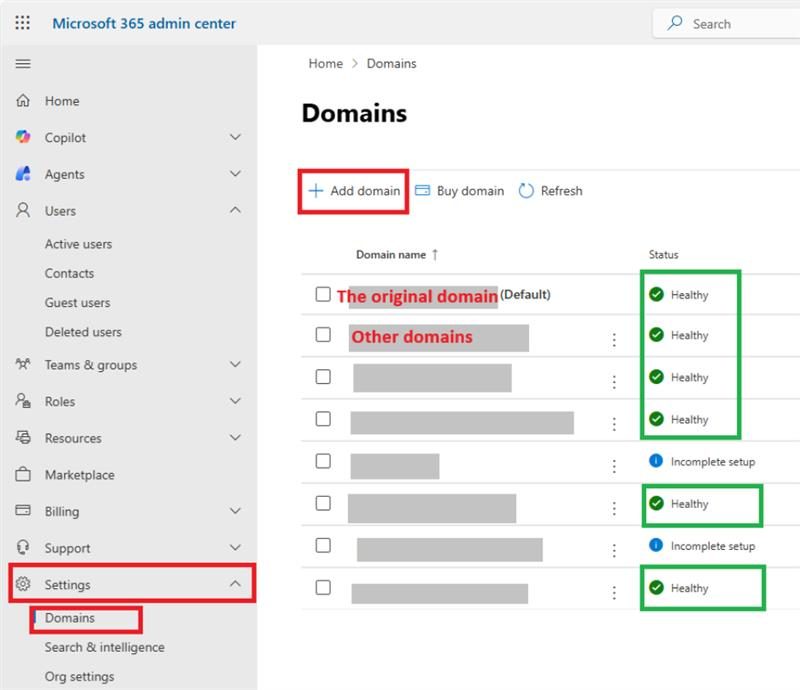Click the Agents icon in sidebar
The image size is (800, 690).
pyautogui.click(x=23, y=174)
